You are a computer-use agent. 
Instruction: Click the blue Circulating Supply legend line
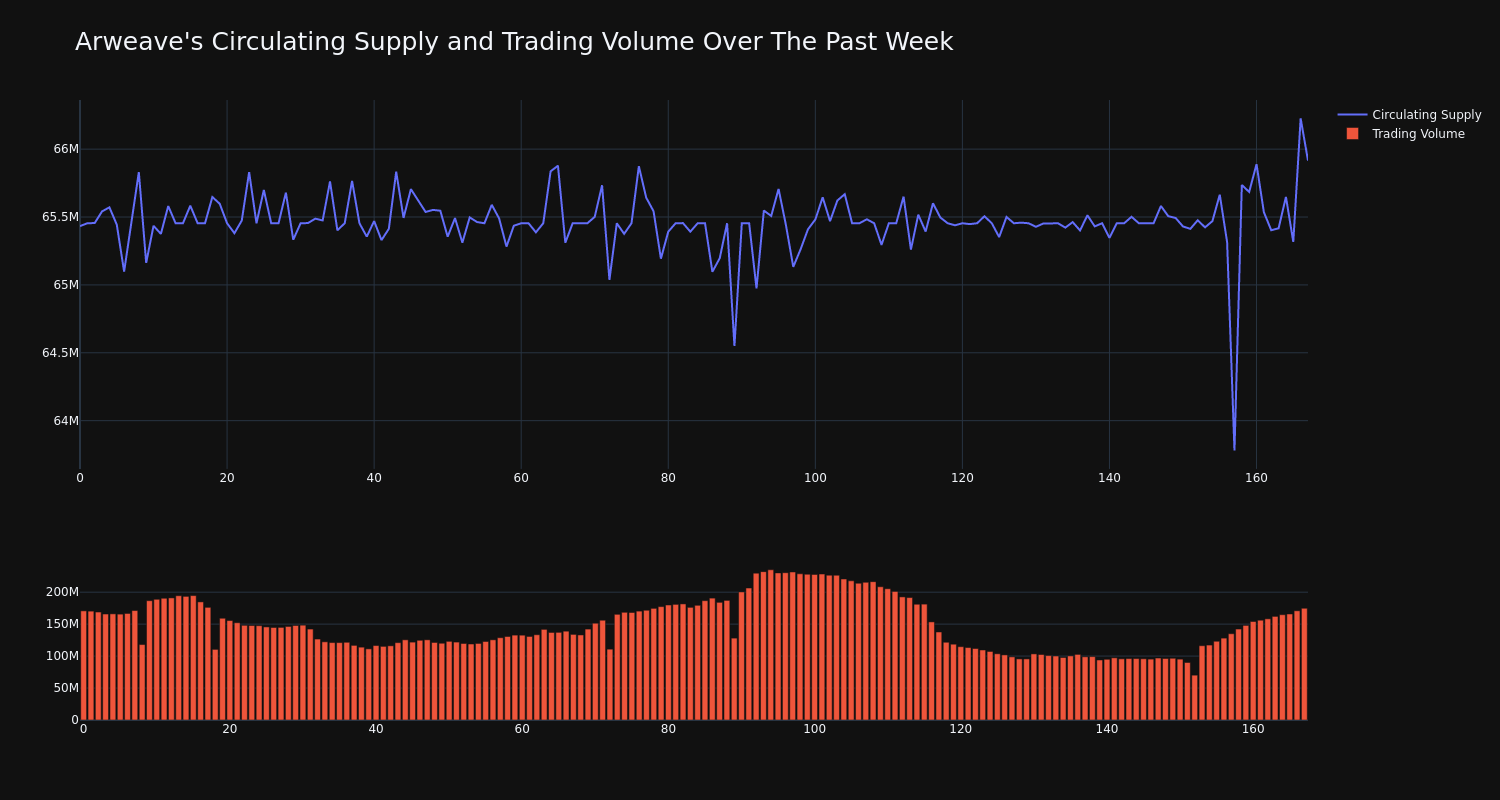(x=1352, y=115)
